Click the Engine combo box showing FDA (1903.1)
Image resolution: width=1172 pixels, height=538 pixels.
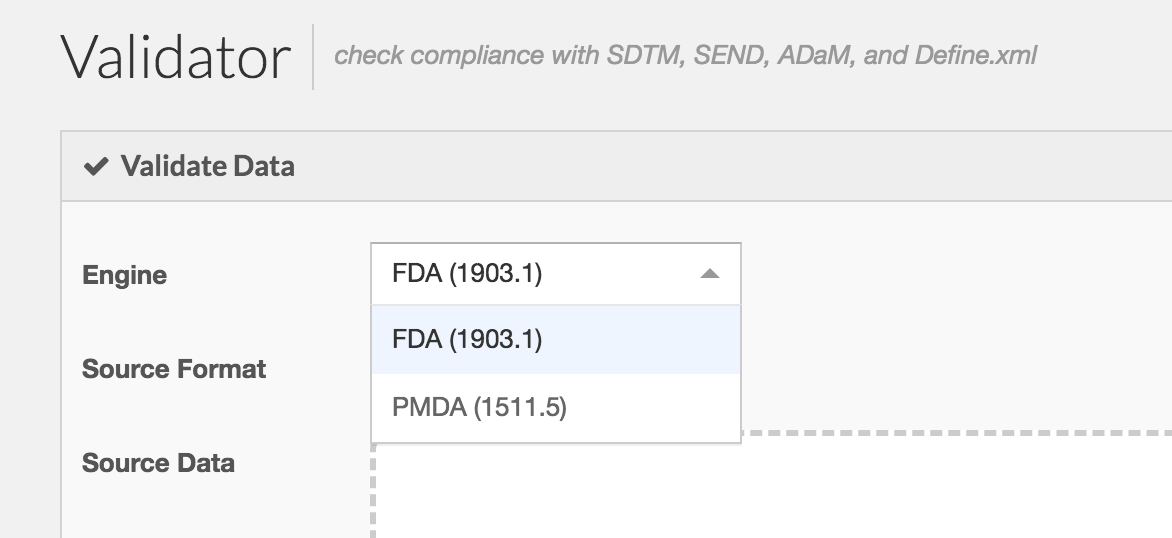(x=540, y=274)
